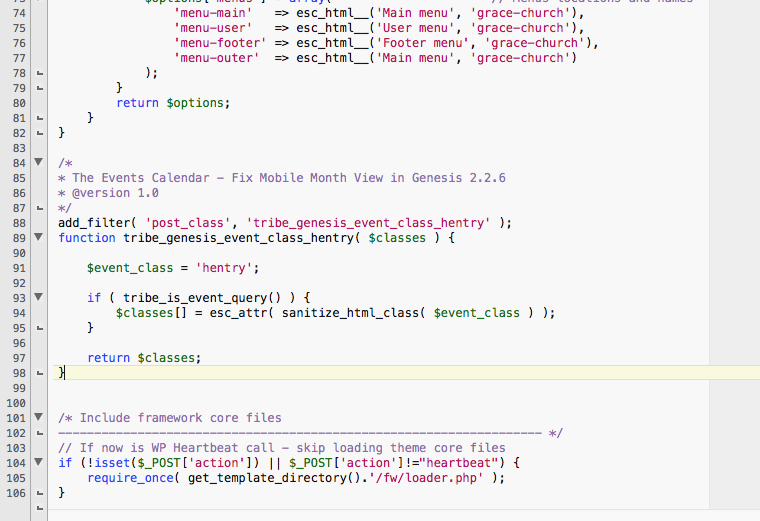Screen dimensions: 760x521
Task: Collapse the comment block fold at line 84
Action: tap(39, 162)
